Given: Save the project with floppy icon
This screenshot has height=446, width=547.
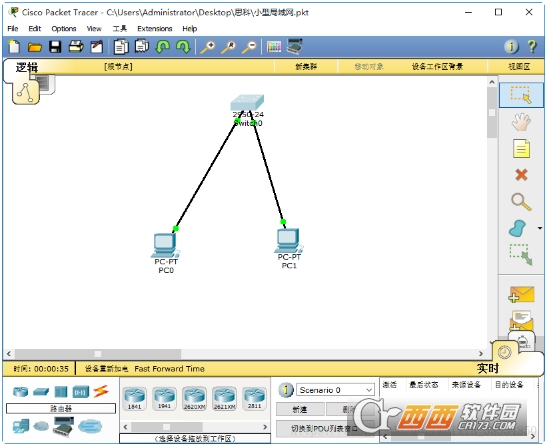Looking at the screenshot, I should click(55, 47).
